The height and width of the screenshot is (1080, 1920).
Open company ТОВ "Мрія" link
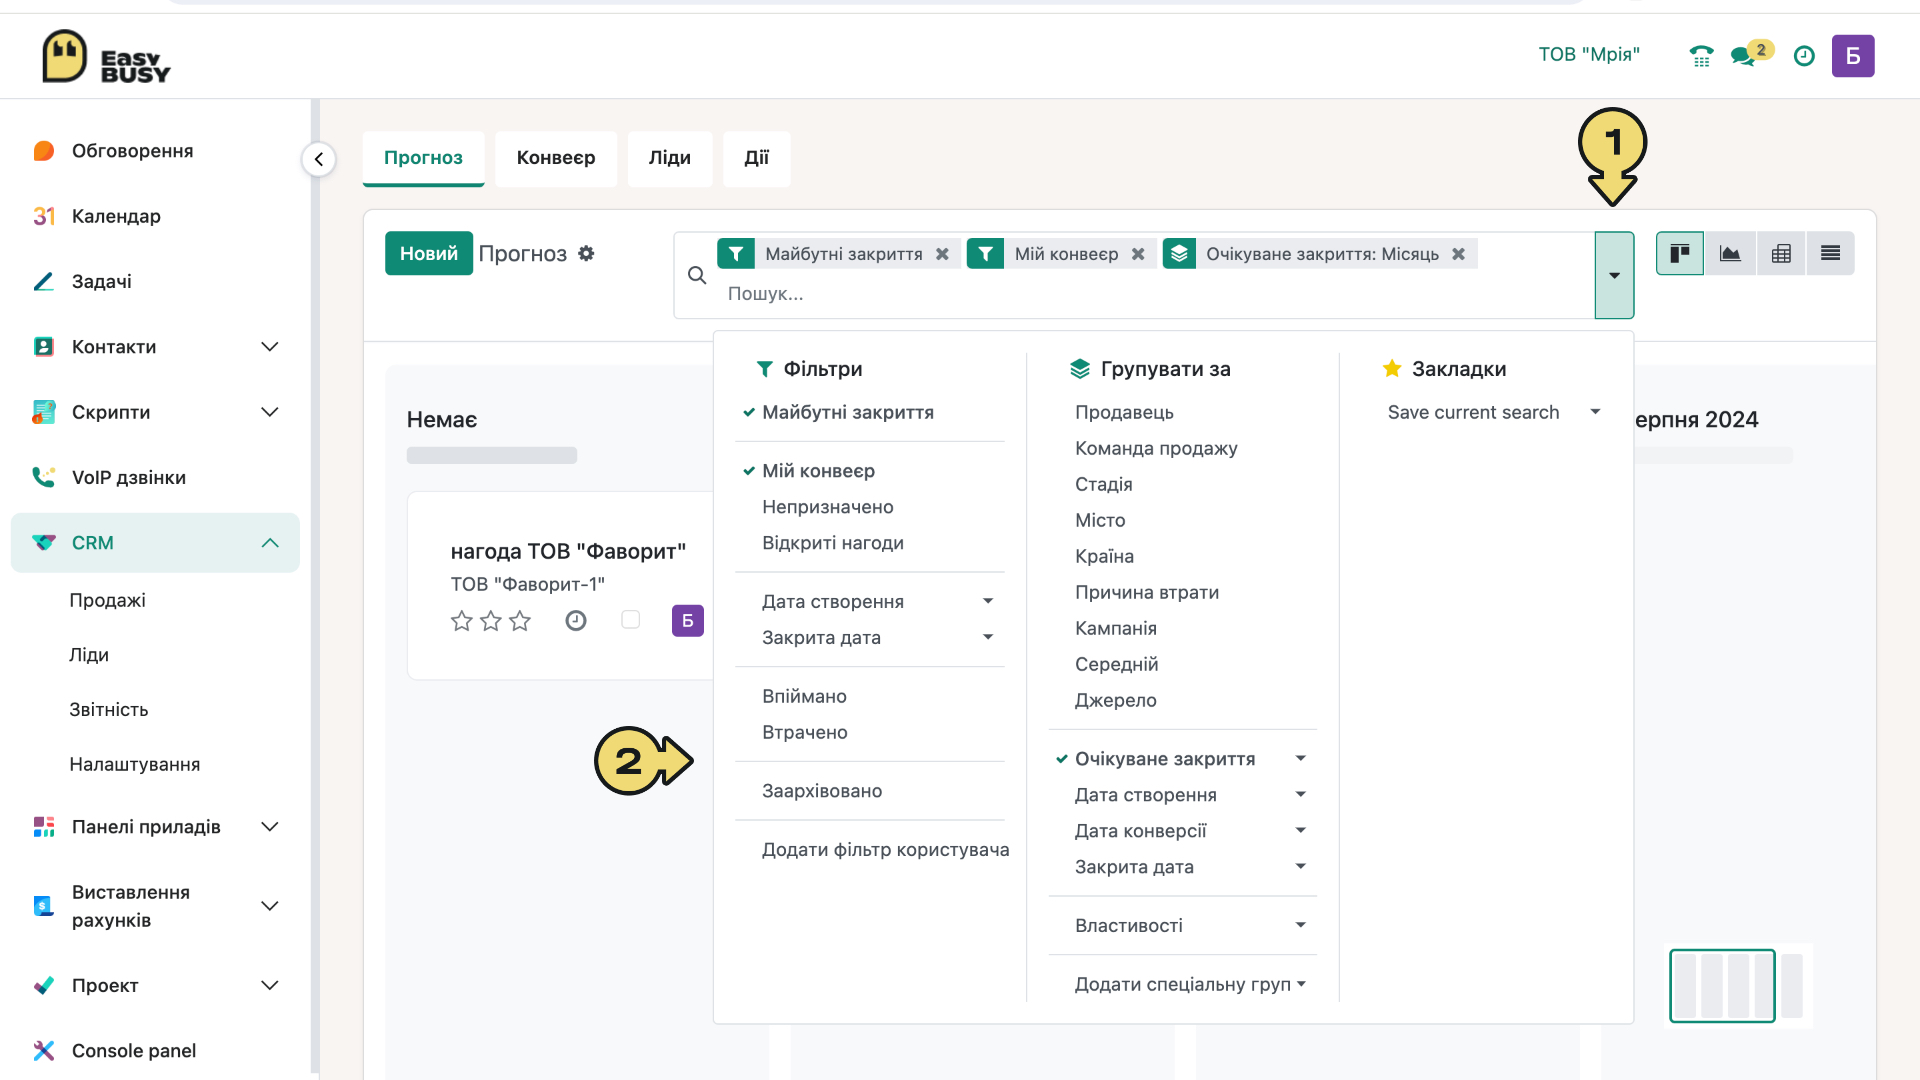[x=1589, y=55]
